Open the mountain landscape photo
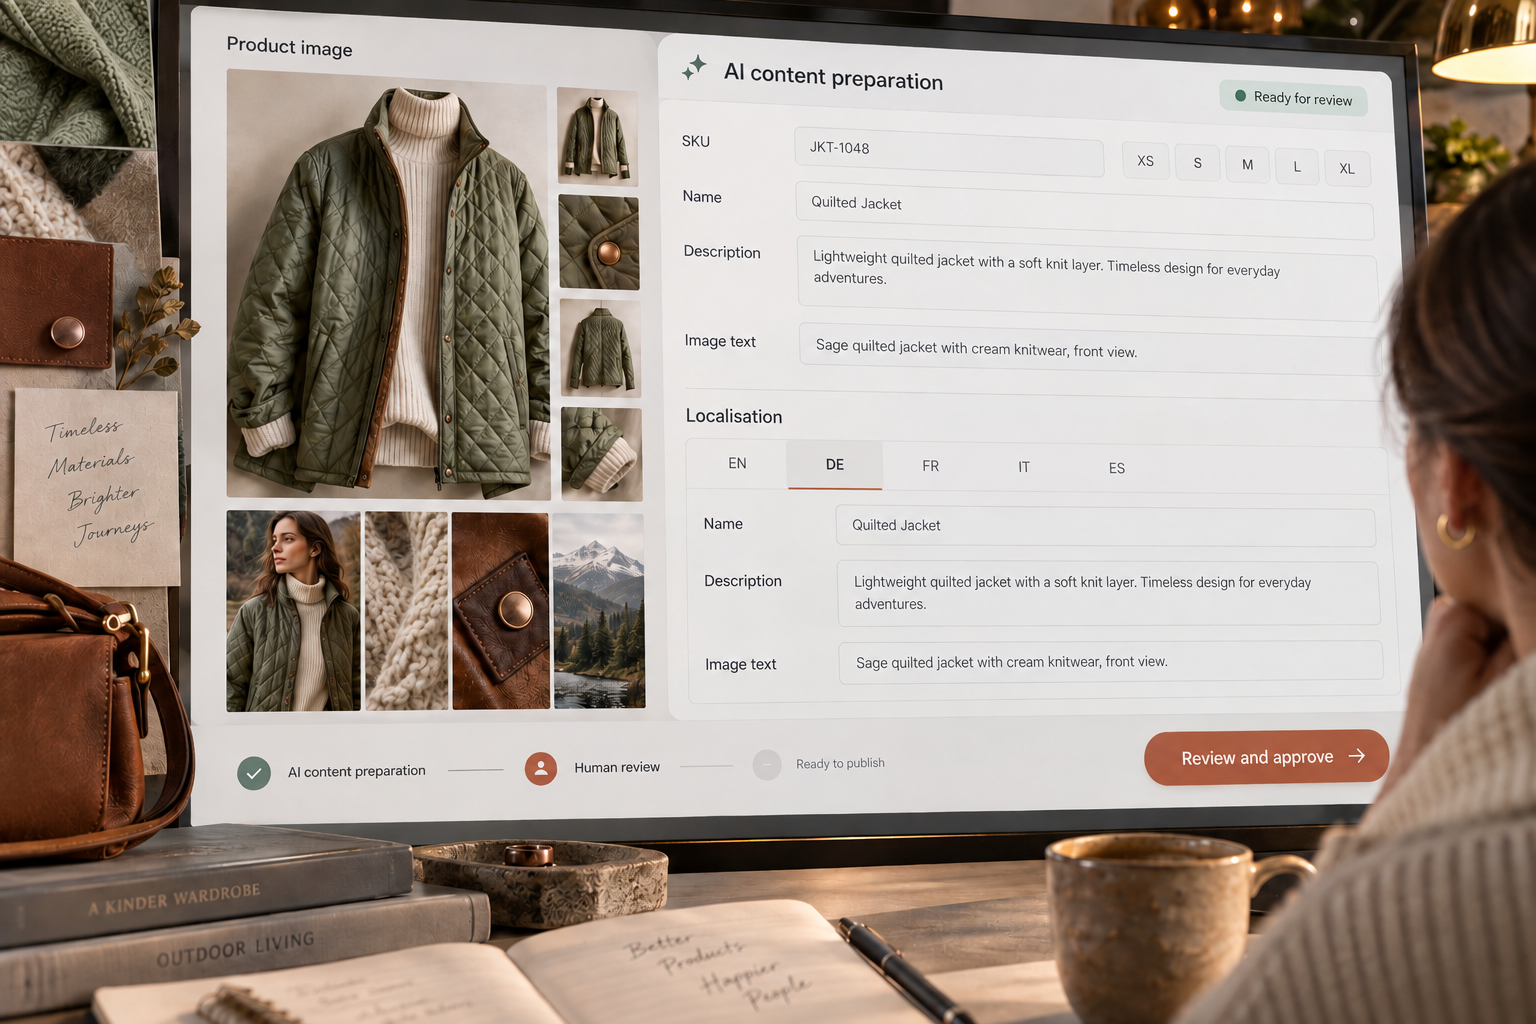This screenshot has height=1024, width=1536. pyautogui.click(x=599, y=611)
